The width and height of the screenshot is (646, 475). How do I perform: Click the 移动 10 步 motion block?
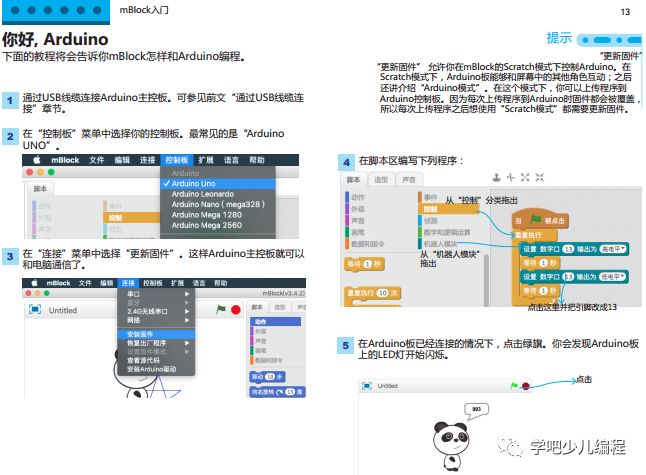[x=267, y=377]
